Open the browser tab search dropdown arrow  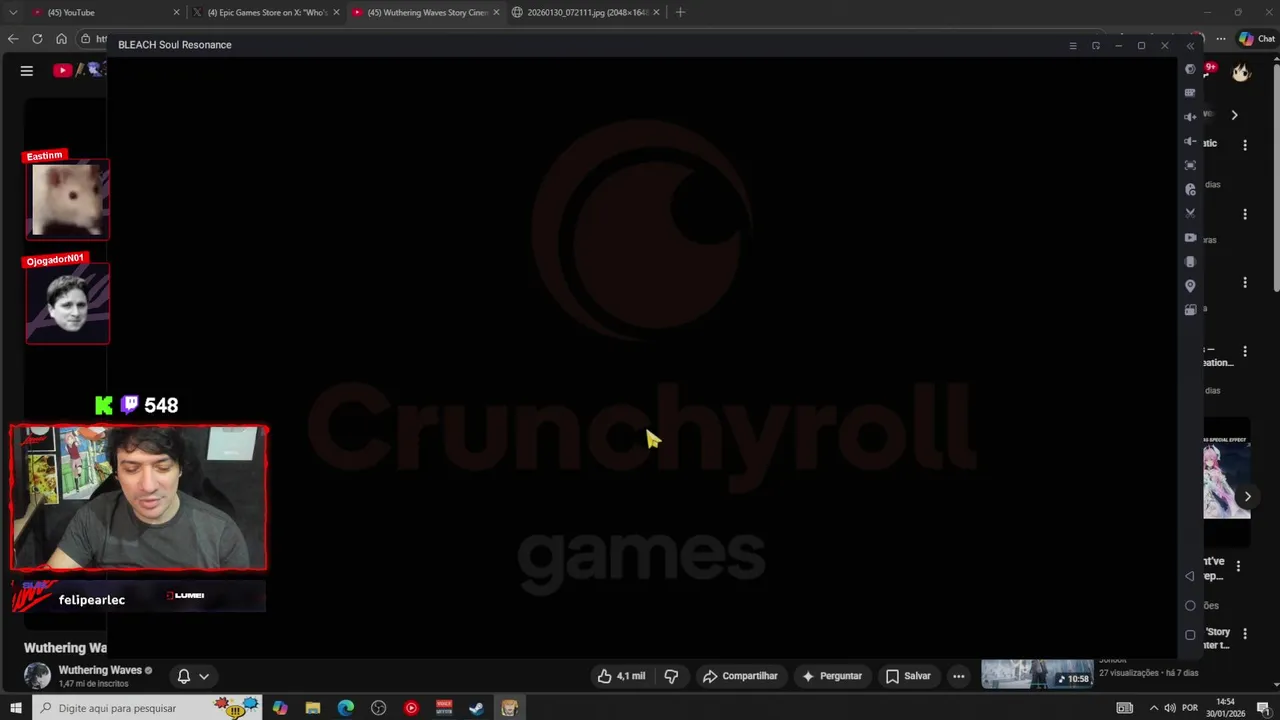13,12
